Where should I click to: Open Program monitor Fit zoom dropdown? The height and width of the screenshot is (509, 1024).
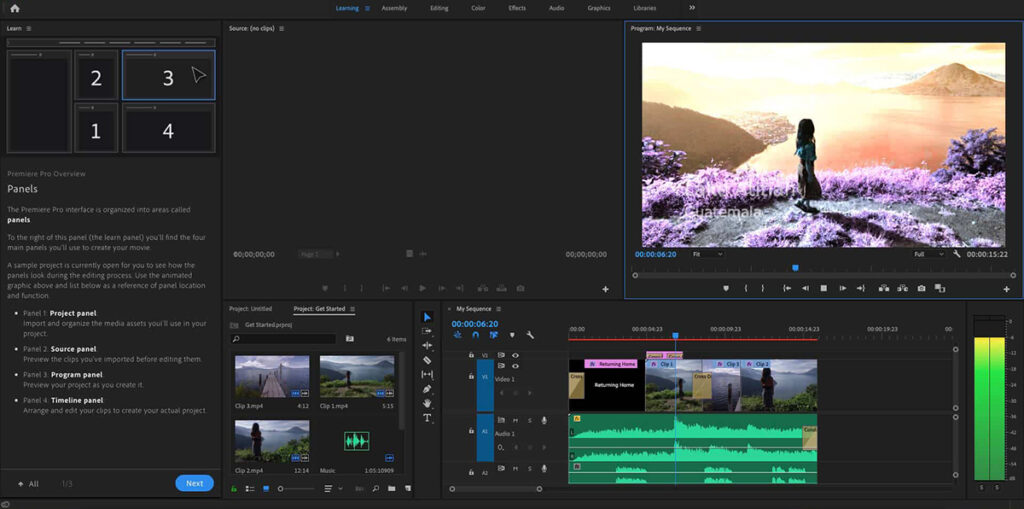[707, 254]
